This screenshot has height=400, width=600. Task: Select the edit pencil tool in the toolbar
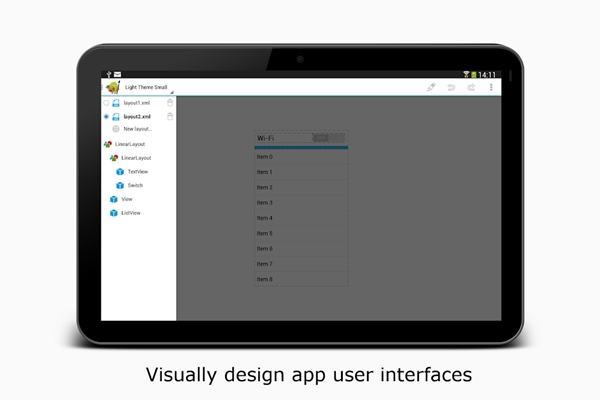(x=431, y=88)
